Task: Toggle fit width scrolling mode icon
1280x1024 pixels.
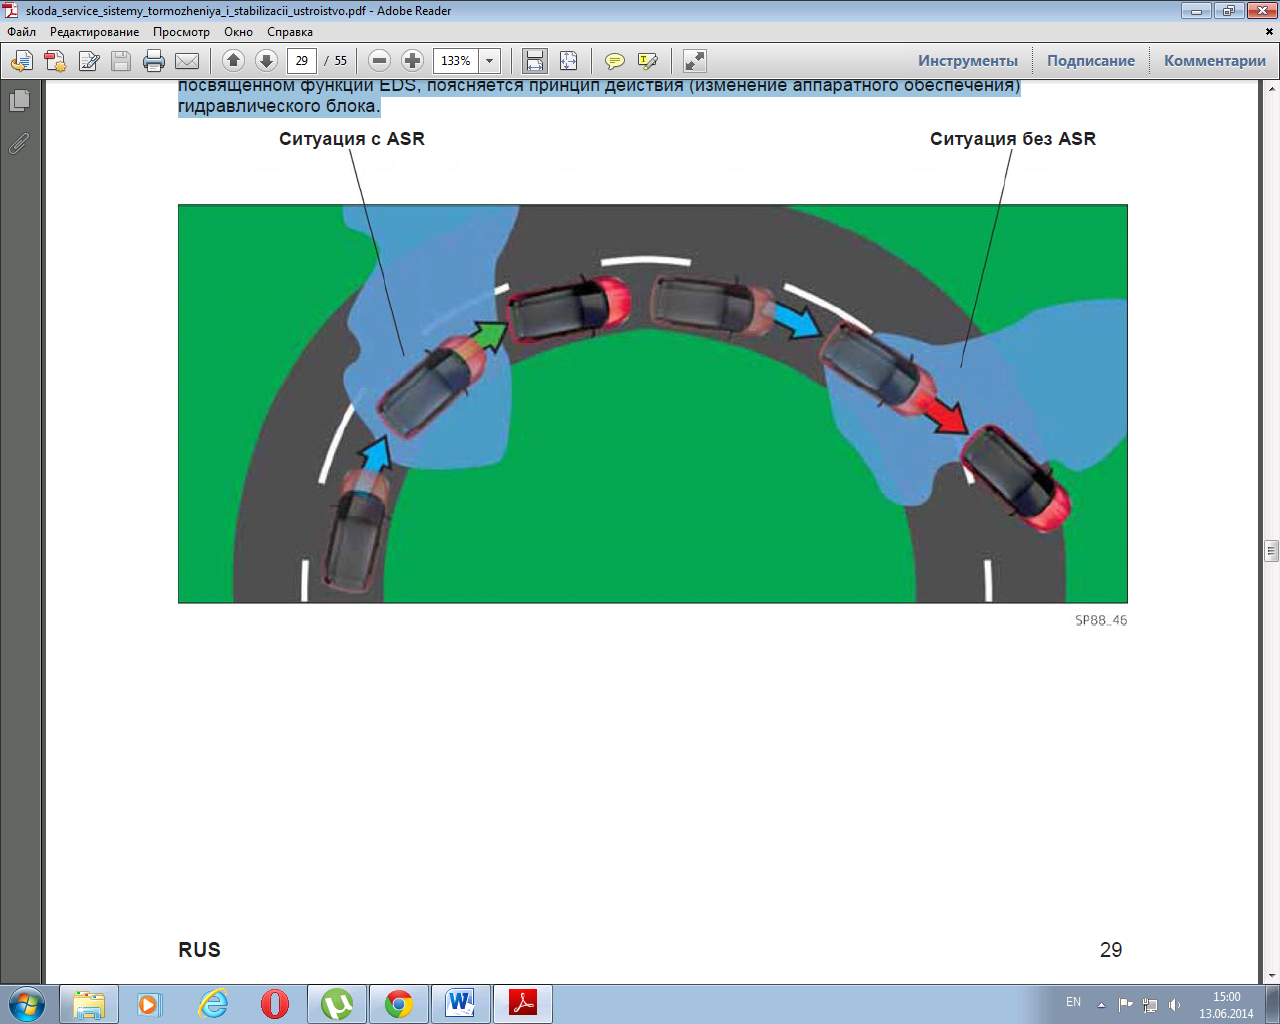Action: pos(535,61)
